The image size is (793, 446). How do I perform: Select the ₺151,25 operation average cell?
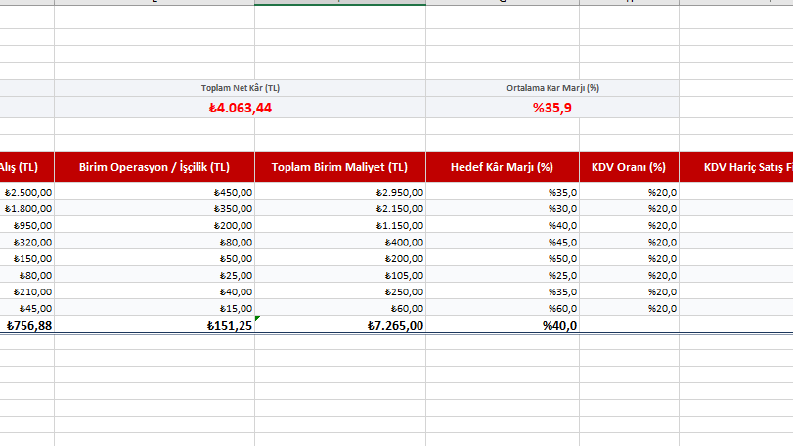pyautogui.click(x=154, y=325)
